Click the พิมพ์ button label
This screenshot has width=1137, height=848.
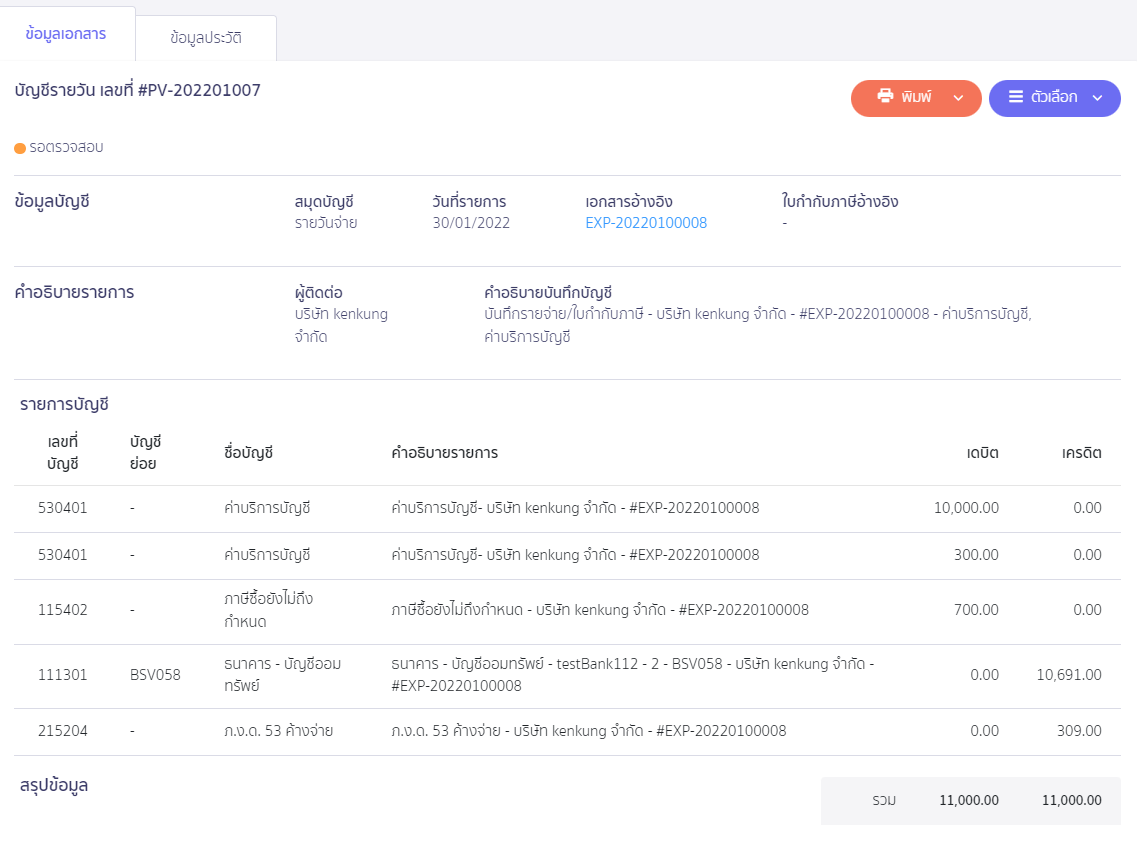917,97
